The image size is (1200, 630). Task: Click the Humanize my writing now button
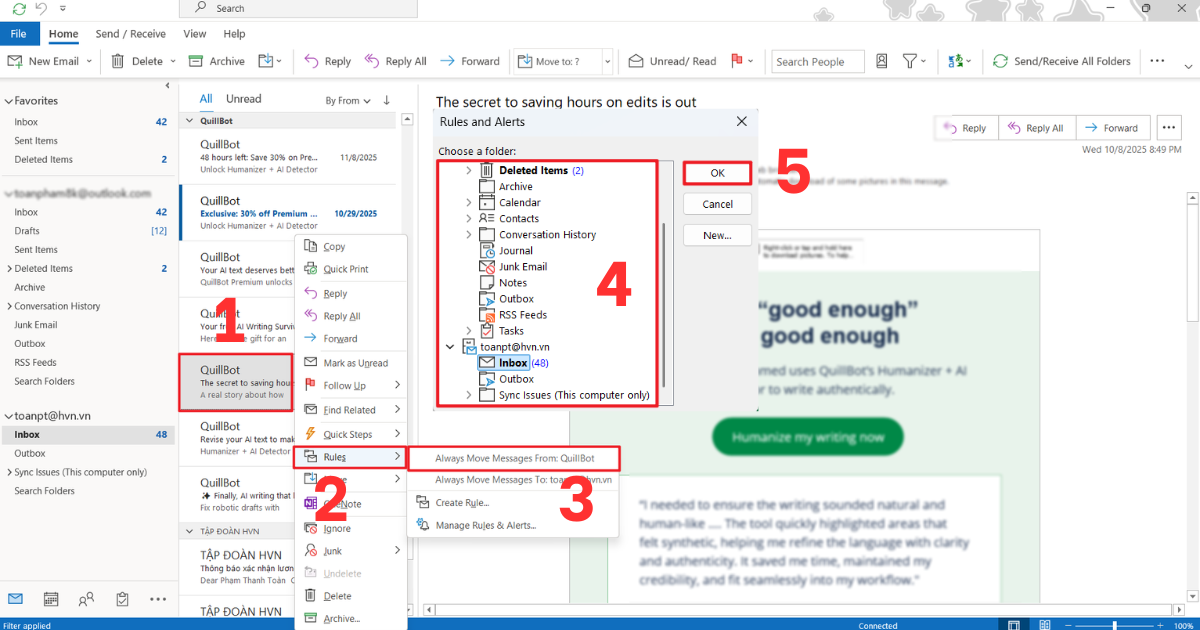coord(807,436)
